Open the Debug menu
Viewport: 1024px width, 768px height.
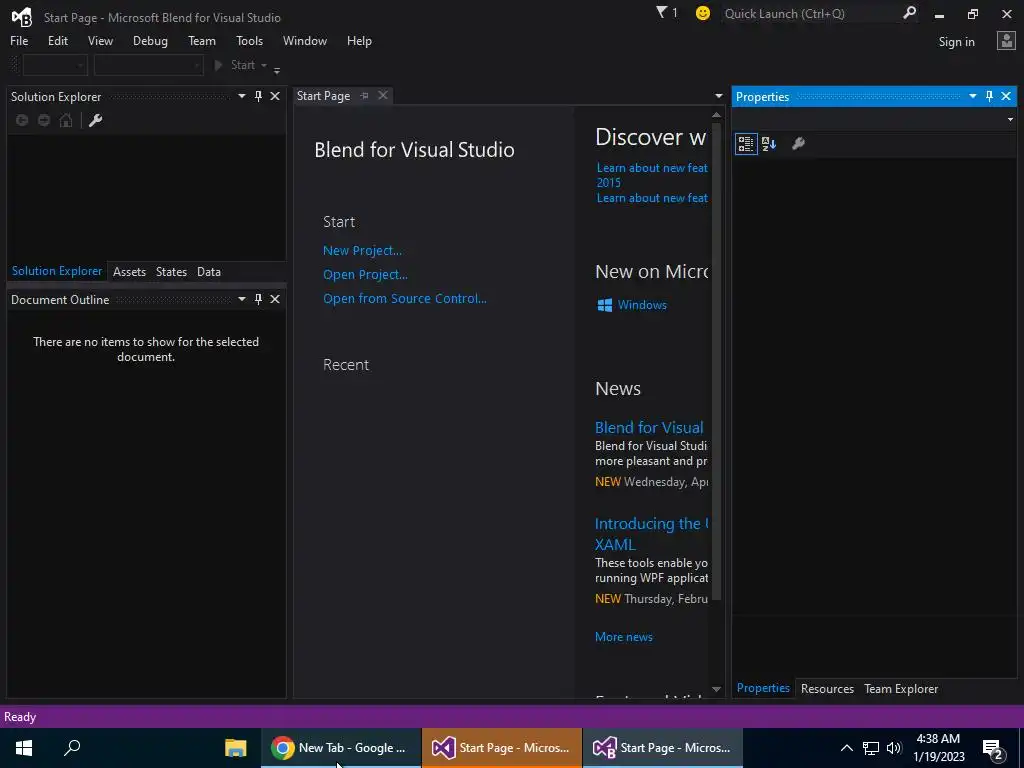click(150, 40)
